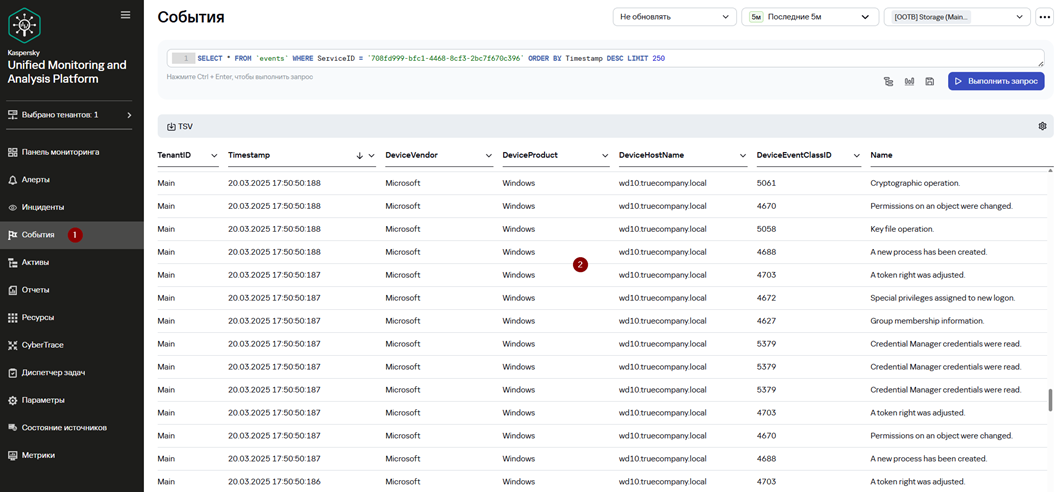
Task: Expand the Выбрано тенантов: 1 selector
Action: pos(70,115)
